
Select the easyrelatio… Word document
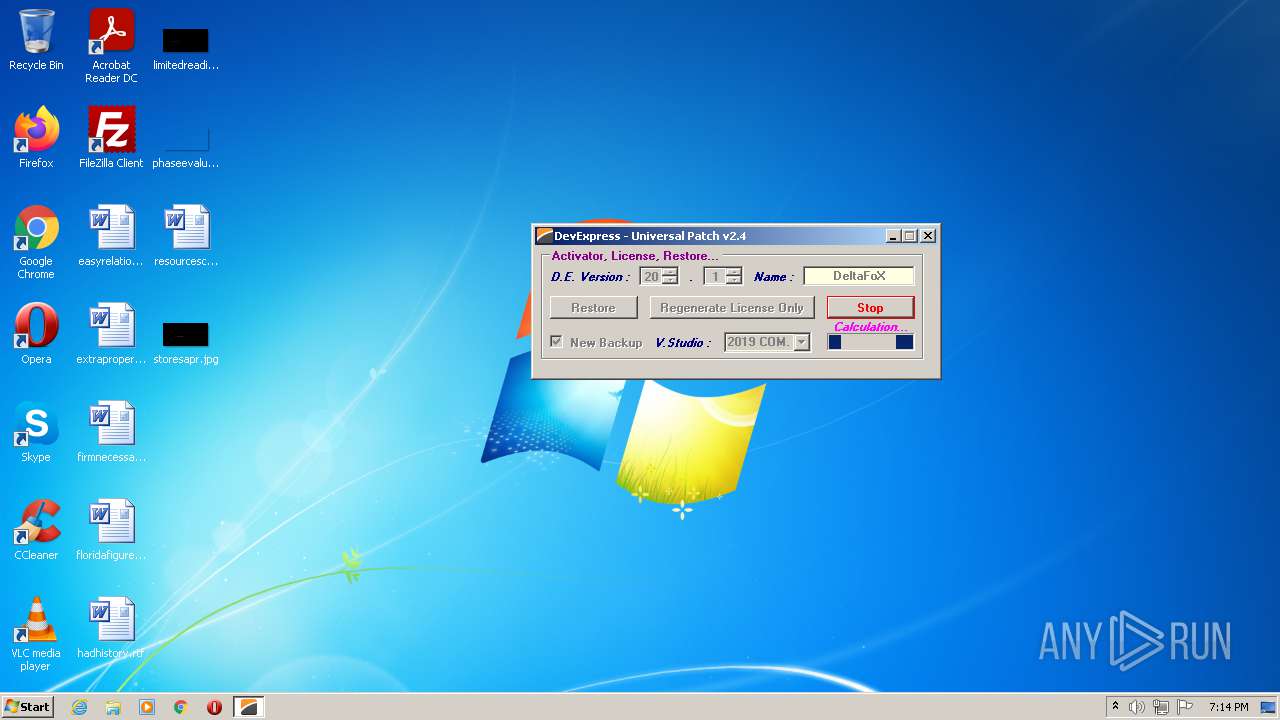point(111,236)
